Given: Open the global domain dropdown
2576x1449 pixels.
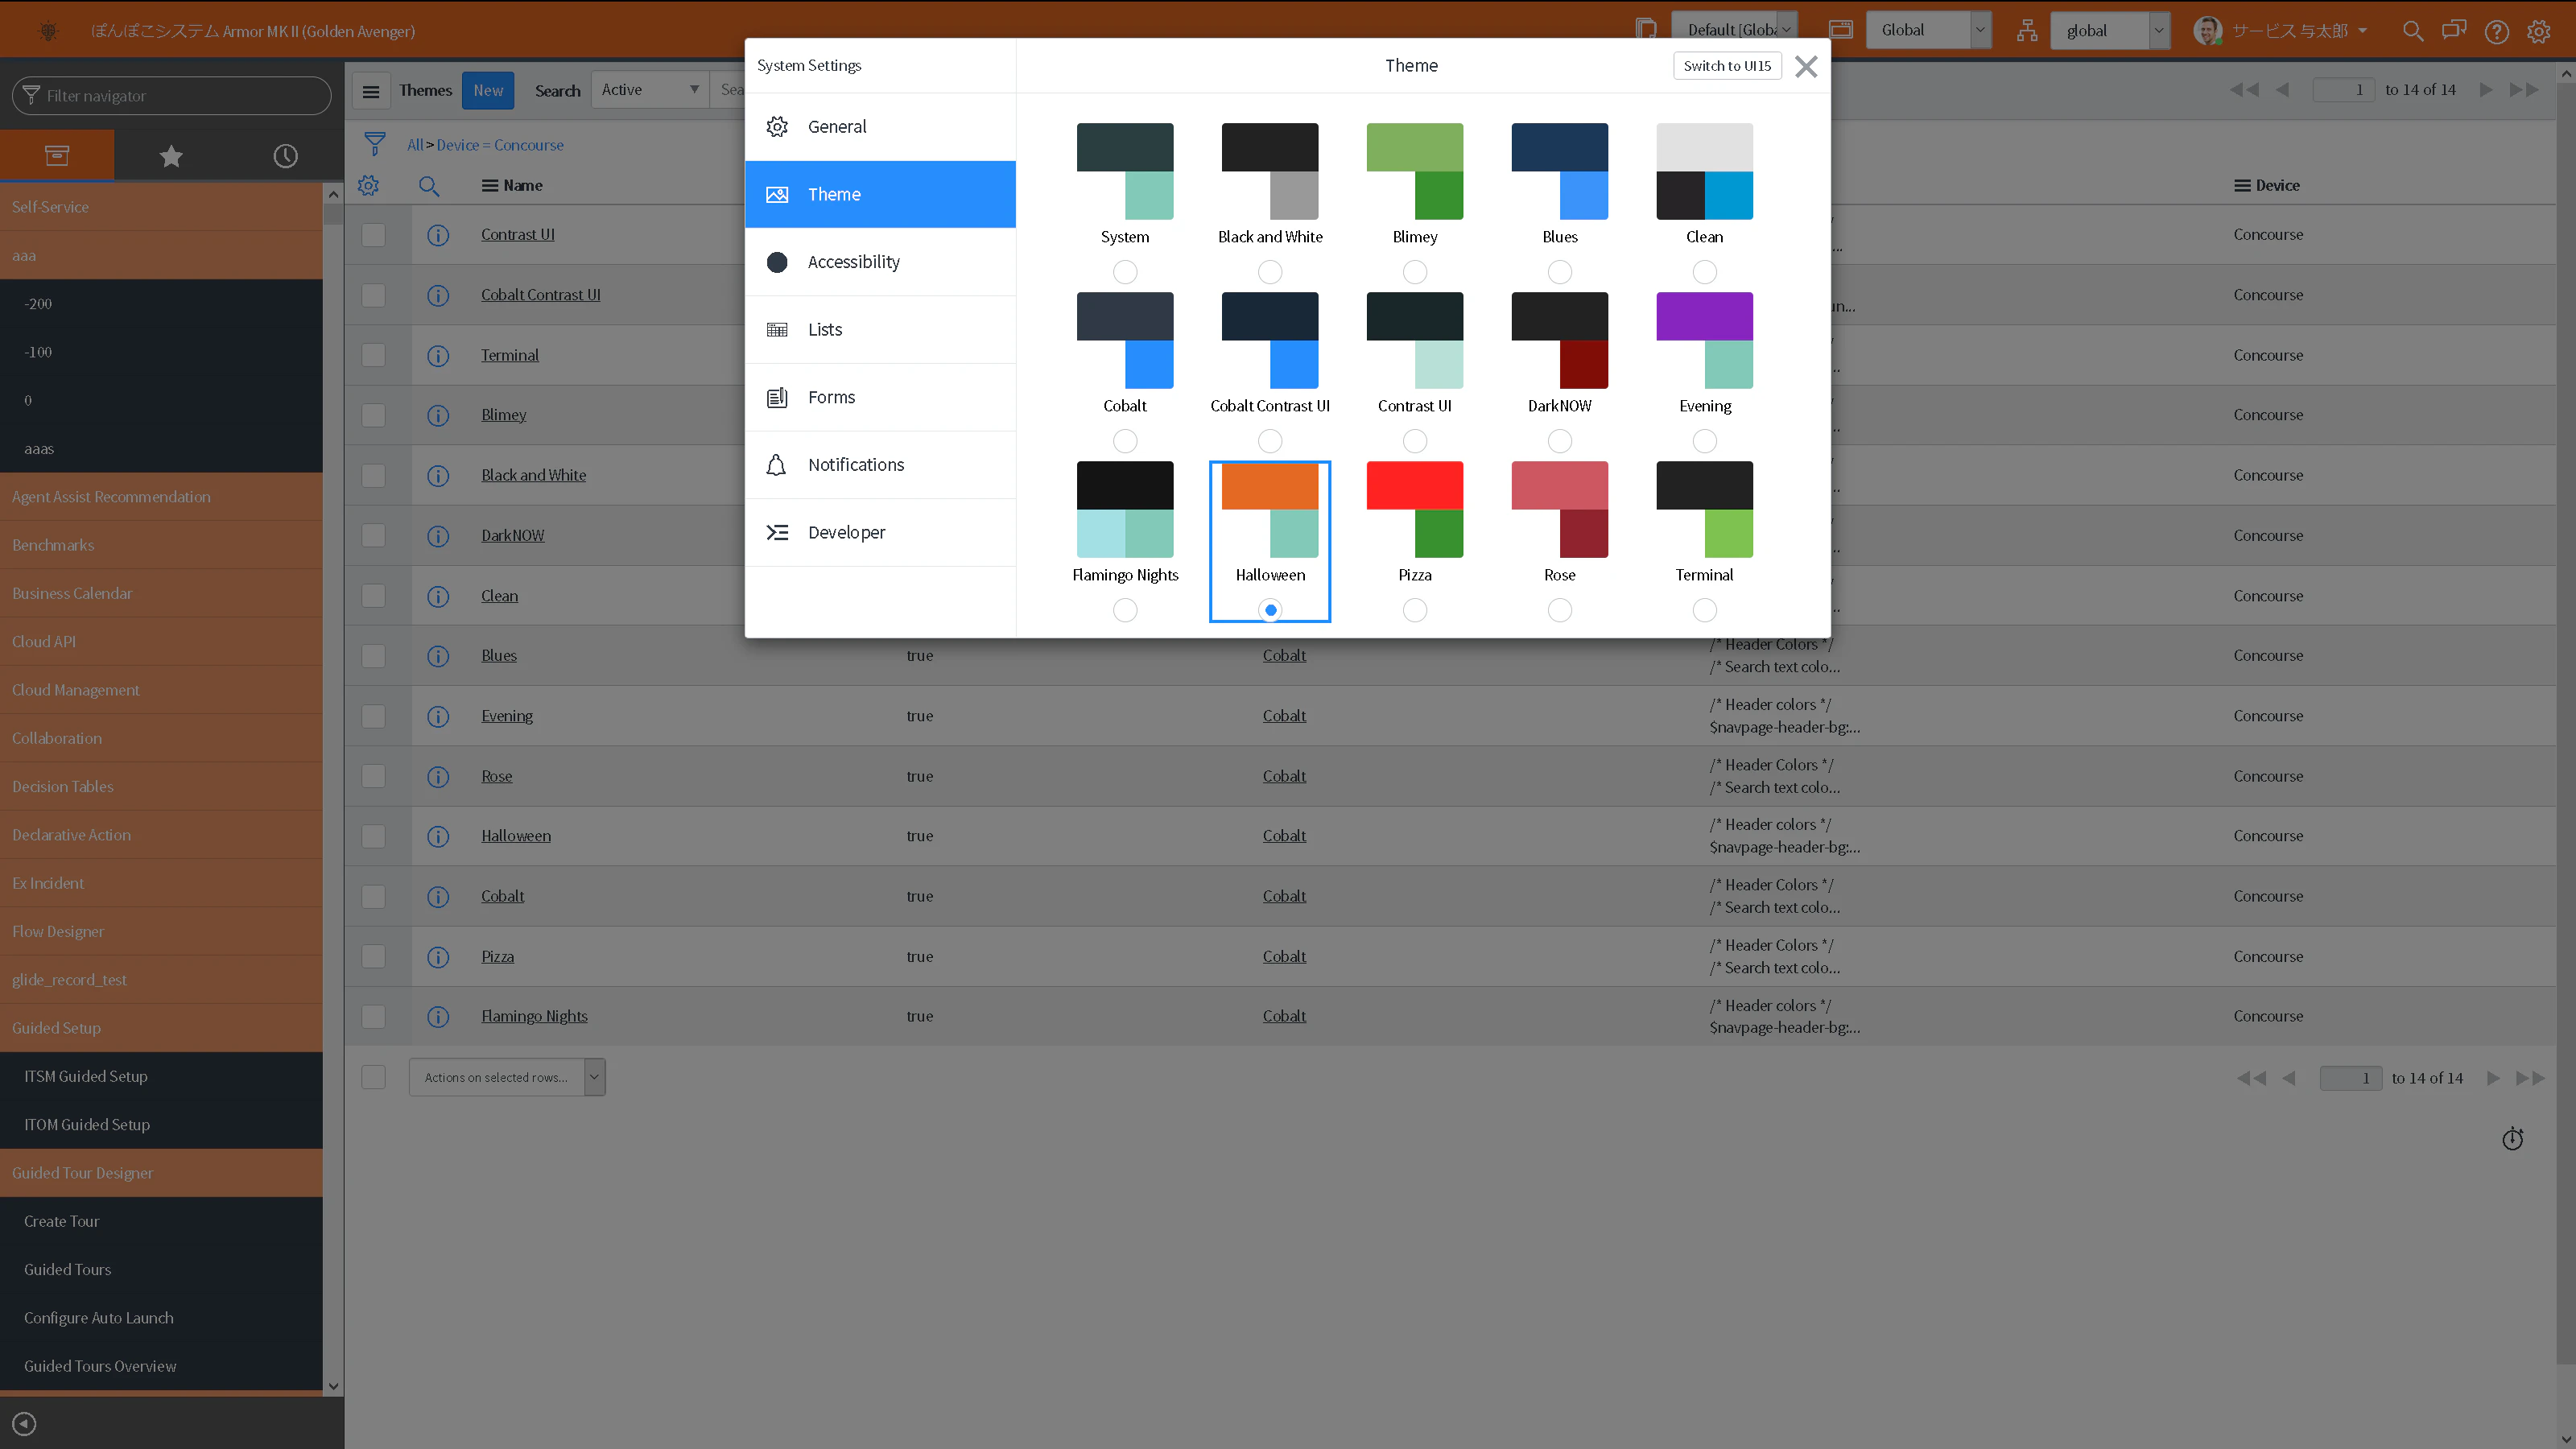Looking at the screenshot, I should [2110, 30].
